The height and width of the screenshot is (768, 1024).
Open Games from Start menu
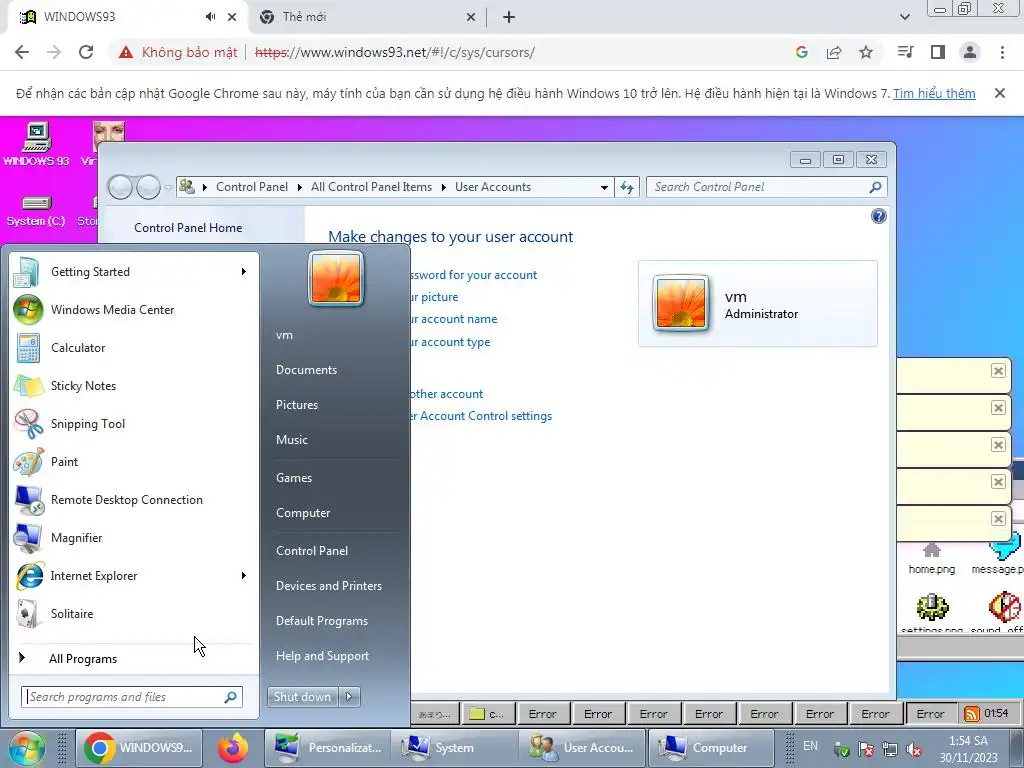click(294, 478)
